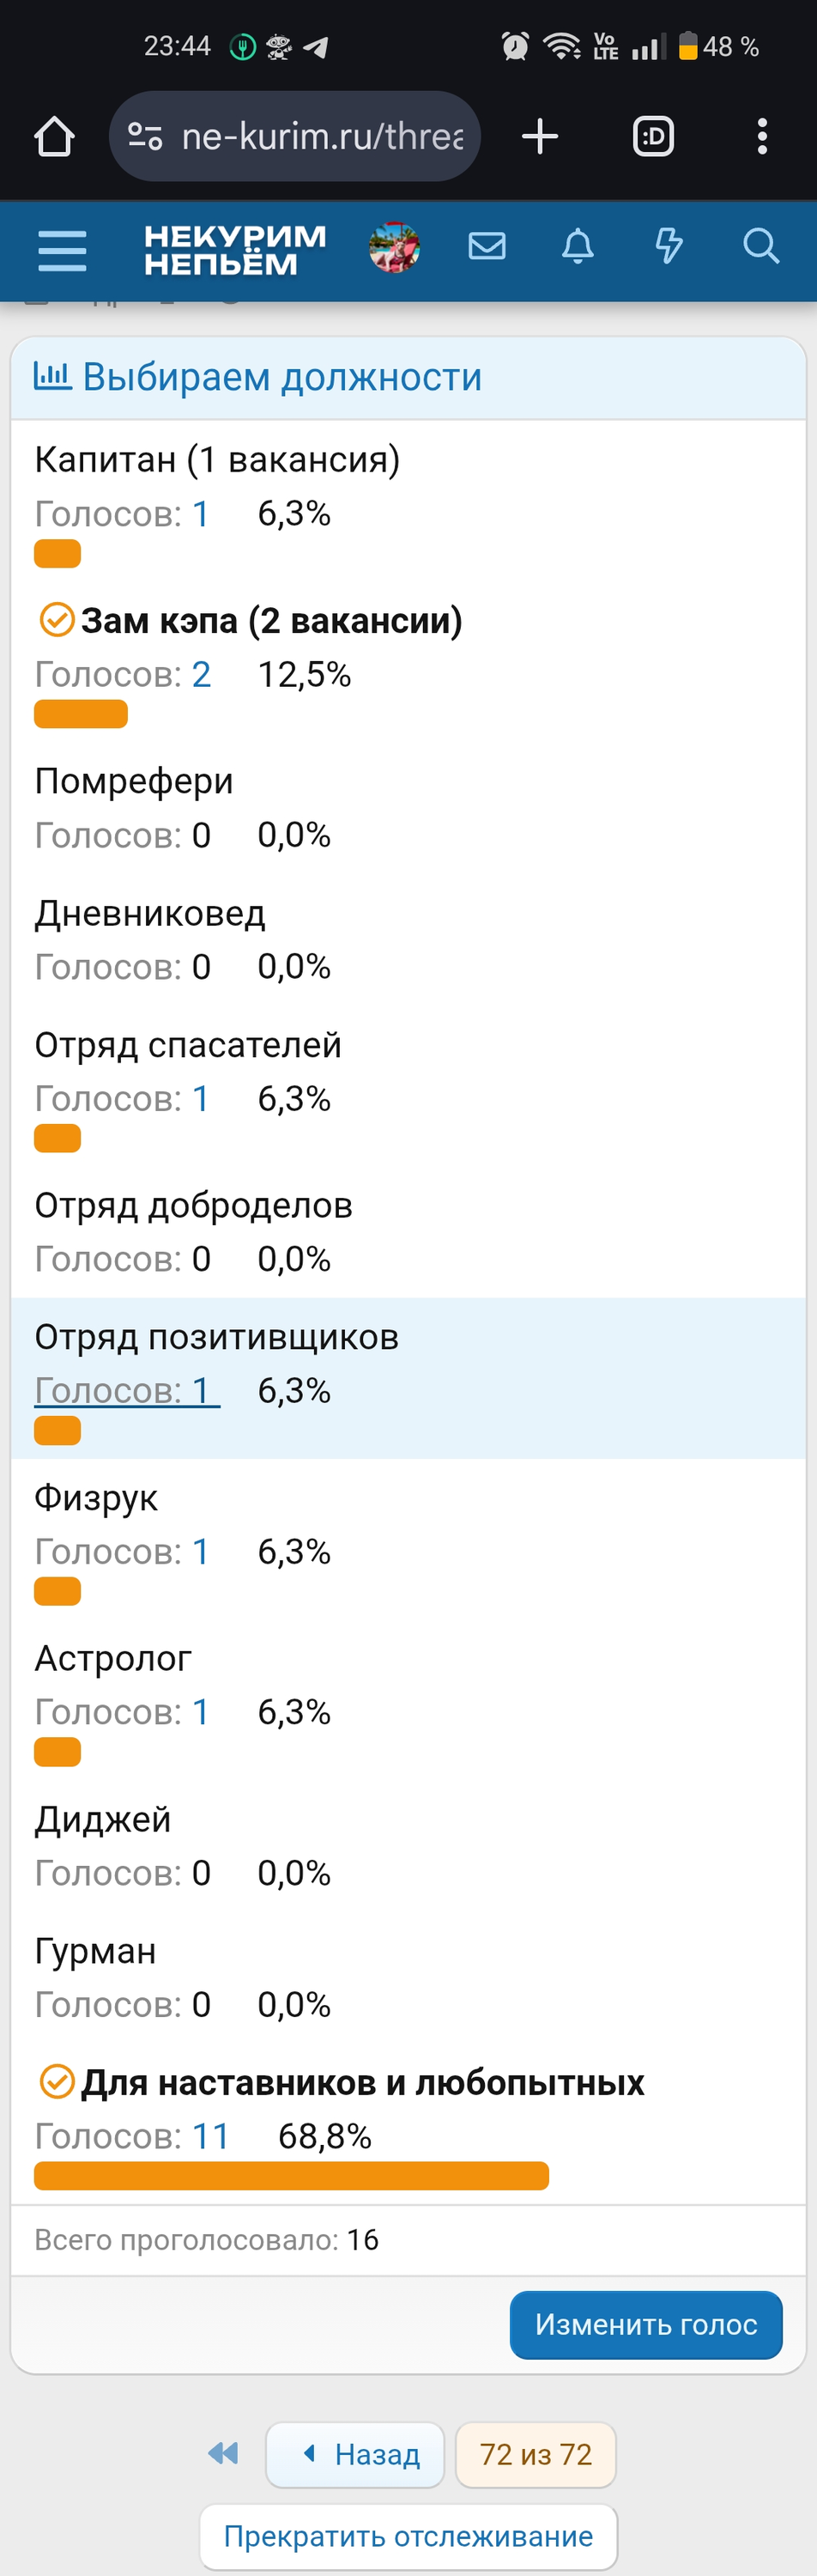Open the notifications bell
Screen dimensions: 817x2576
pos(578,246)
